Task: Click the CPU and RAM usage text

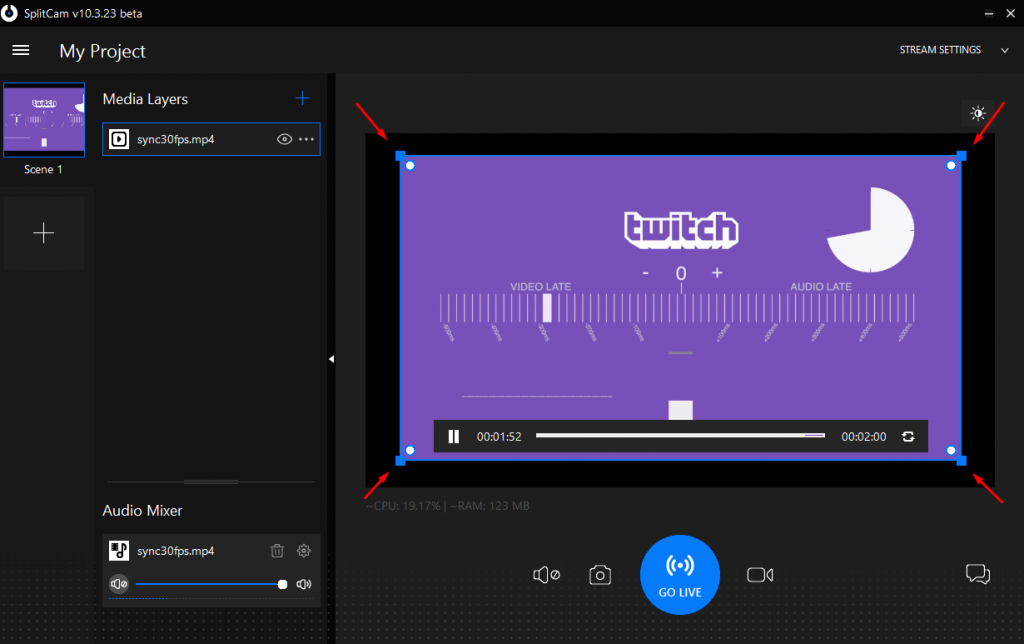Action: pyautogui.click(x=447, y=506)
